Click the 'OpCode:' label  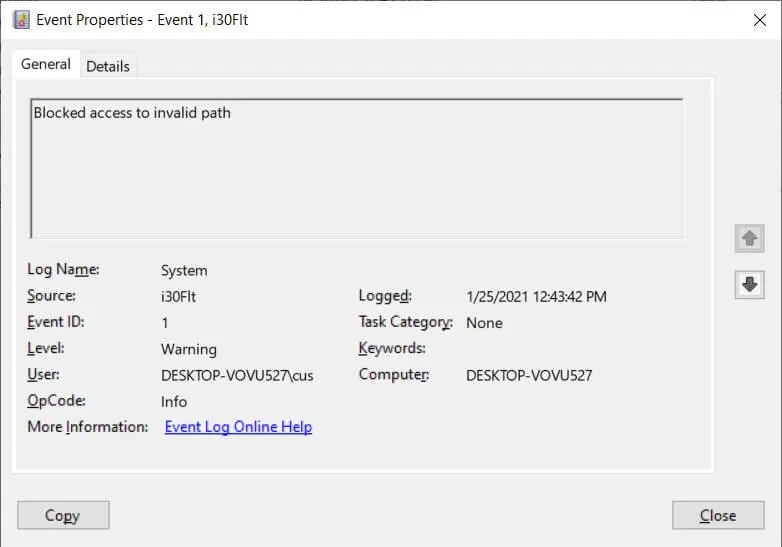[x=56, y=401]
